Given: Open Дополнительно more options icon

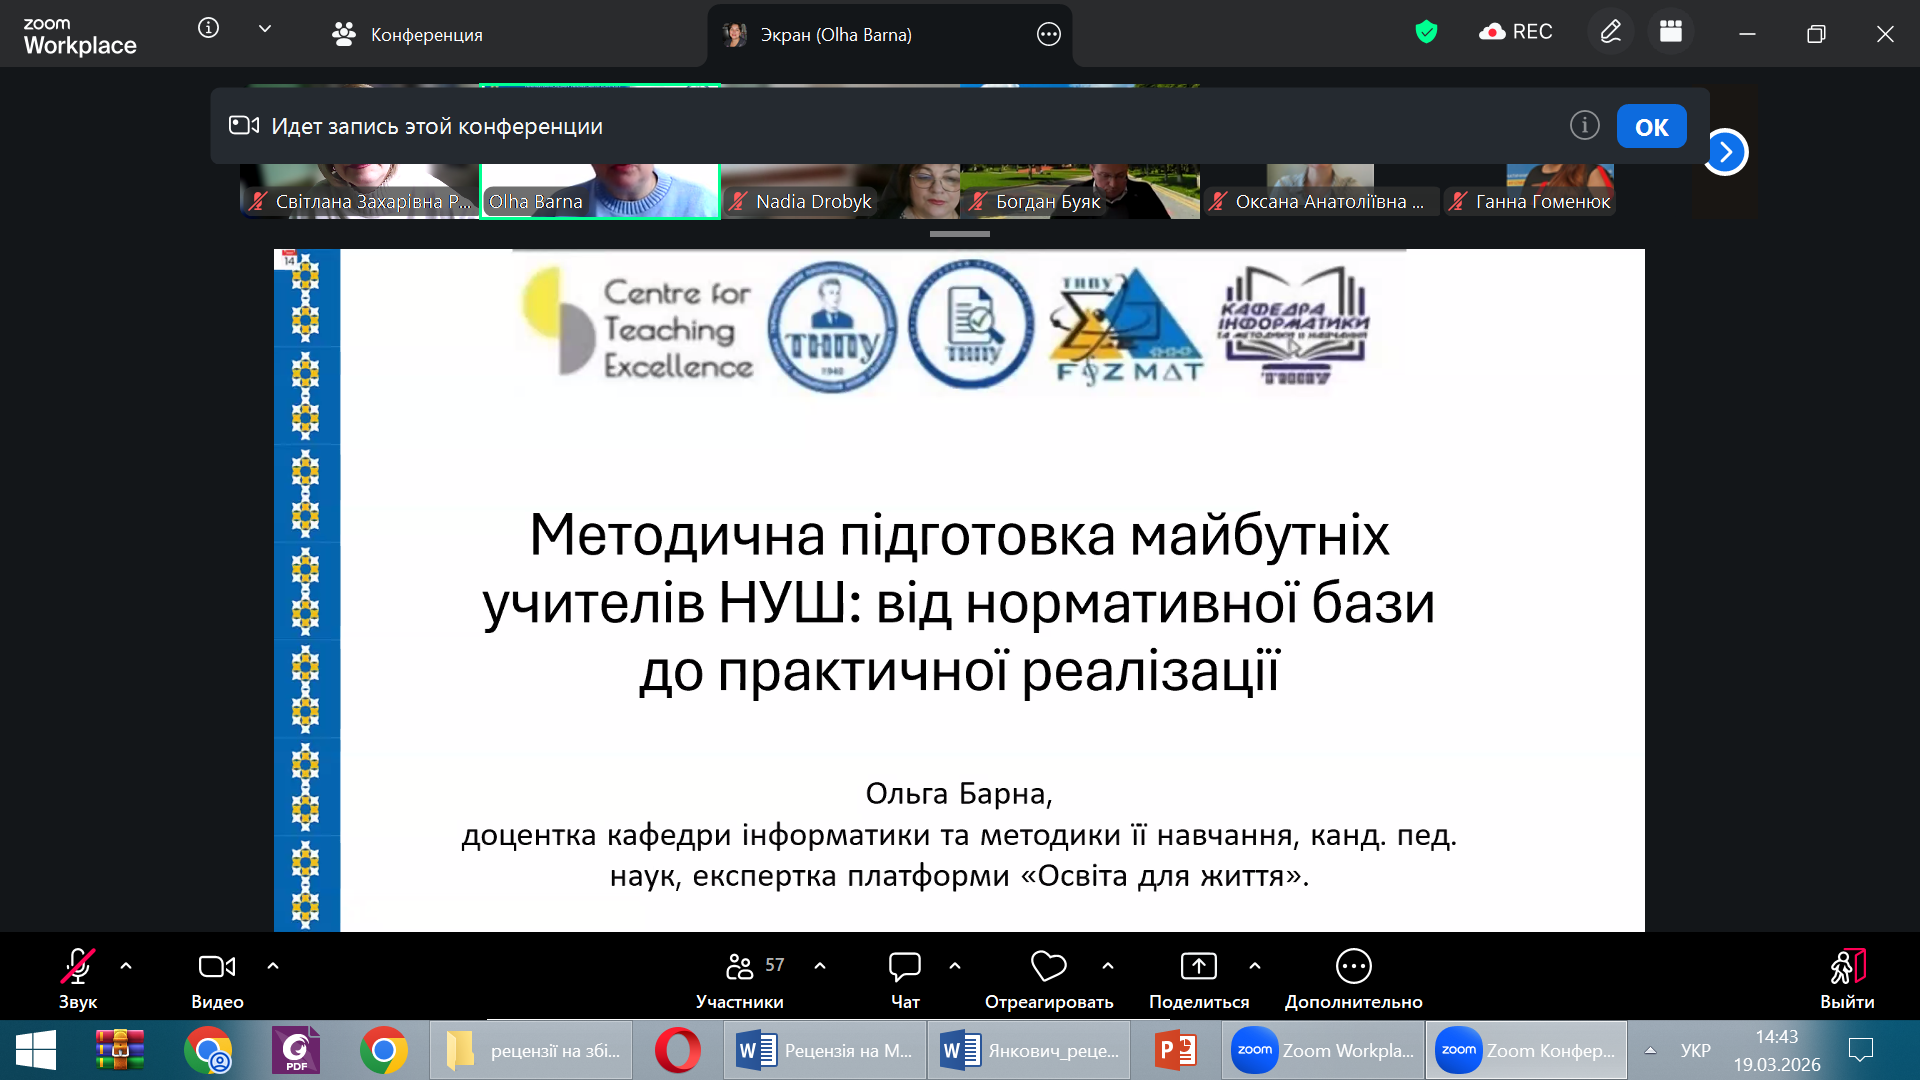Looking at the screenshot, I should point(1354,966).
